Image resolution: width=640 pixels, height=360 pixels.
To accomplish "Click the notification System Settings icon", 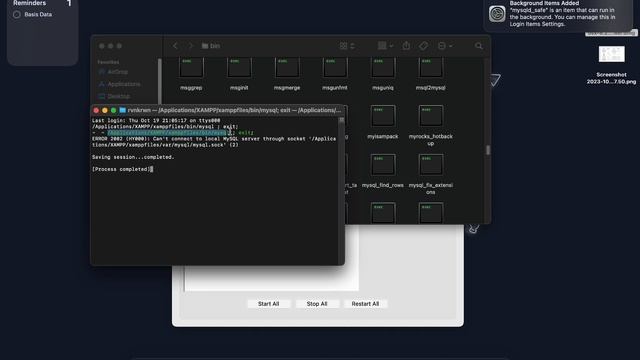I will coord(497,14).
